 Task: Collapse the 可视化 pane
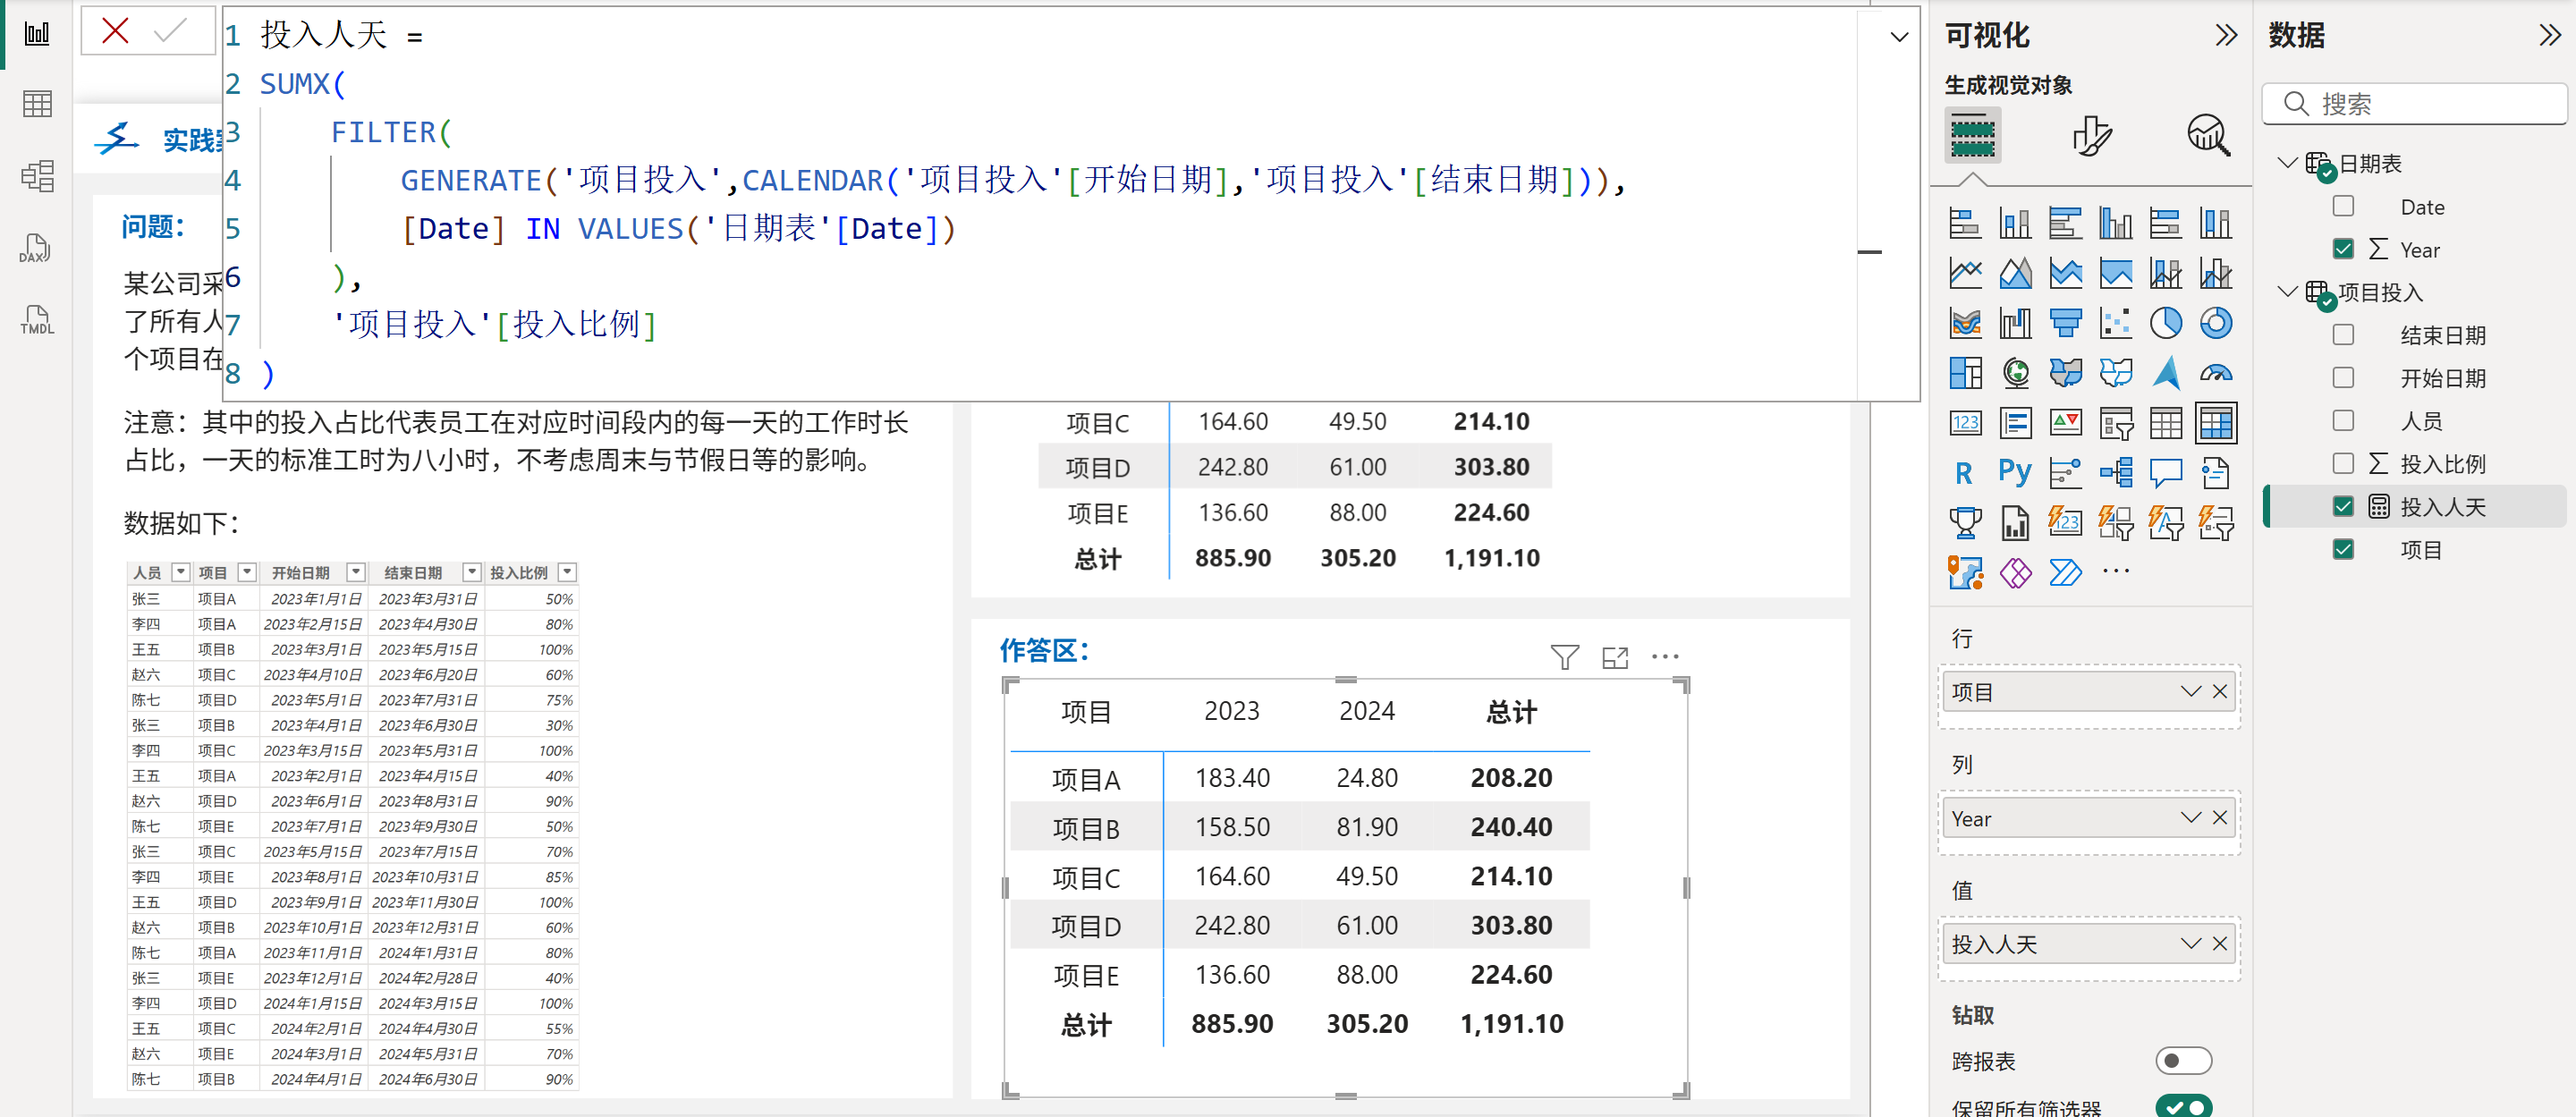2225,36
